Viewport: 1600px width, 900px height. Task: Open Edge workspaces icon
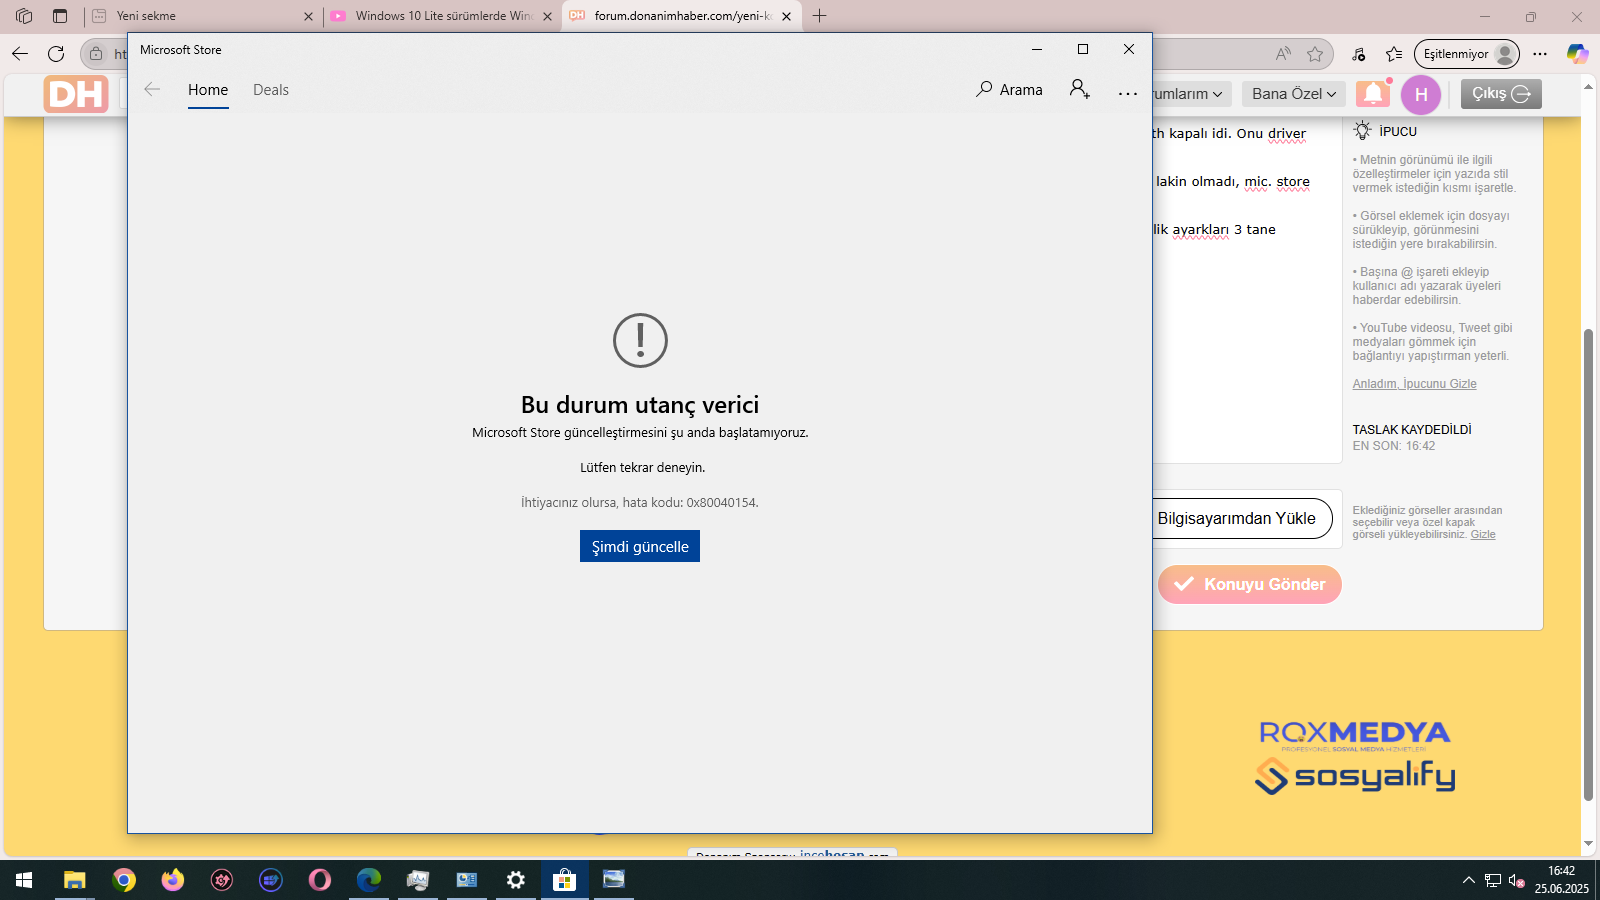[24, 16]
